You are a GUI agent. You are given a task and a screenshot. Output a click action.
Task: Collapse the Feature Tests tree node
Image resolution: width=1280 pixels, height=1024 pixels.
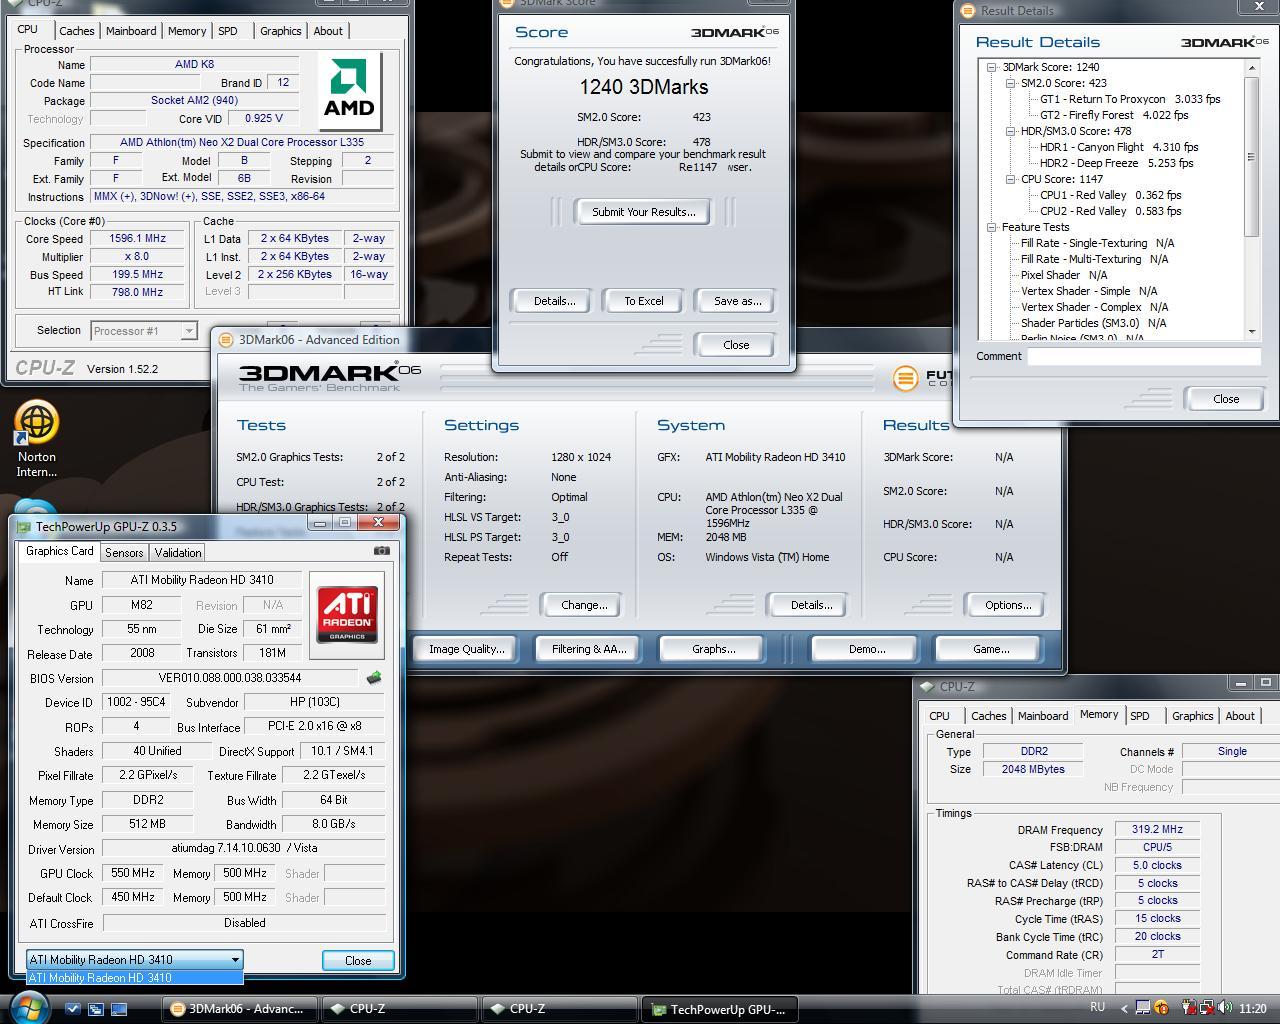pos(991,227)
